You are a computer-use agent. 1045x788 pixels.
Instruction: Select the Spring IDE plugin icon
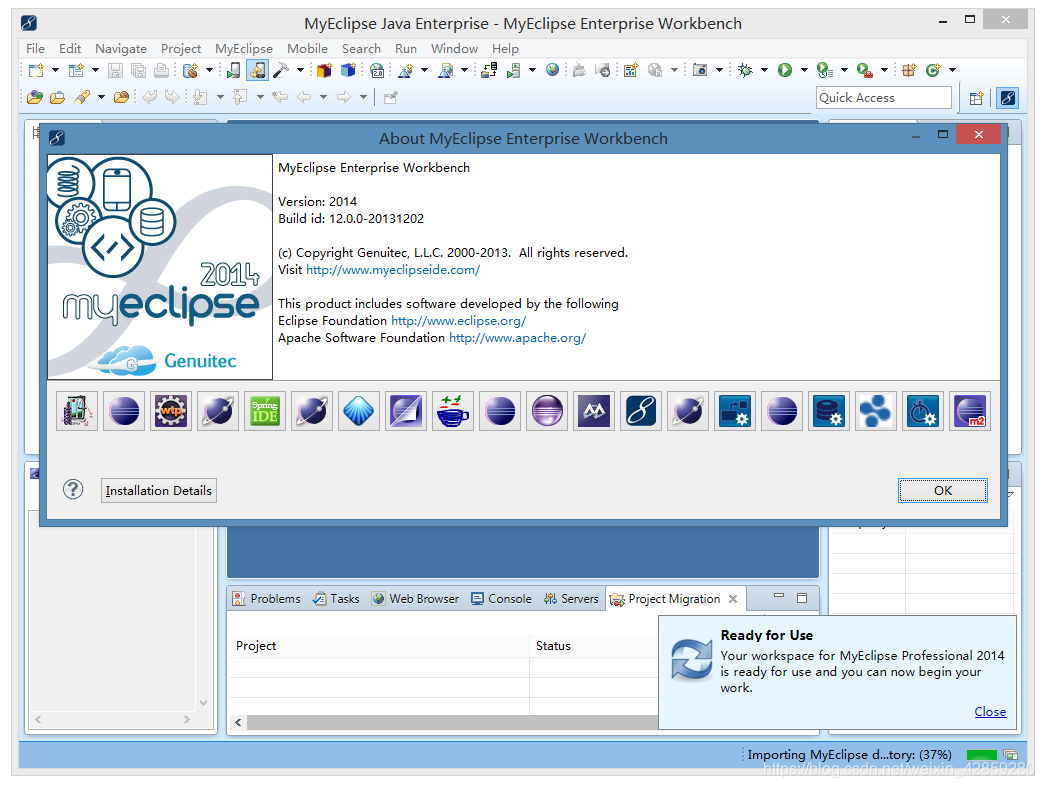(265, 411)
